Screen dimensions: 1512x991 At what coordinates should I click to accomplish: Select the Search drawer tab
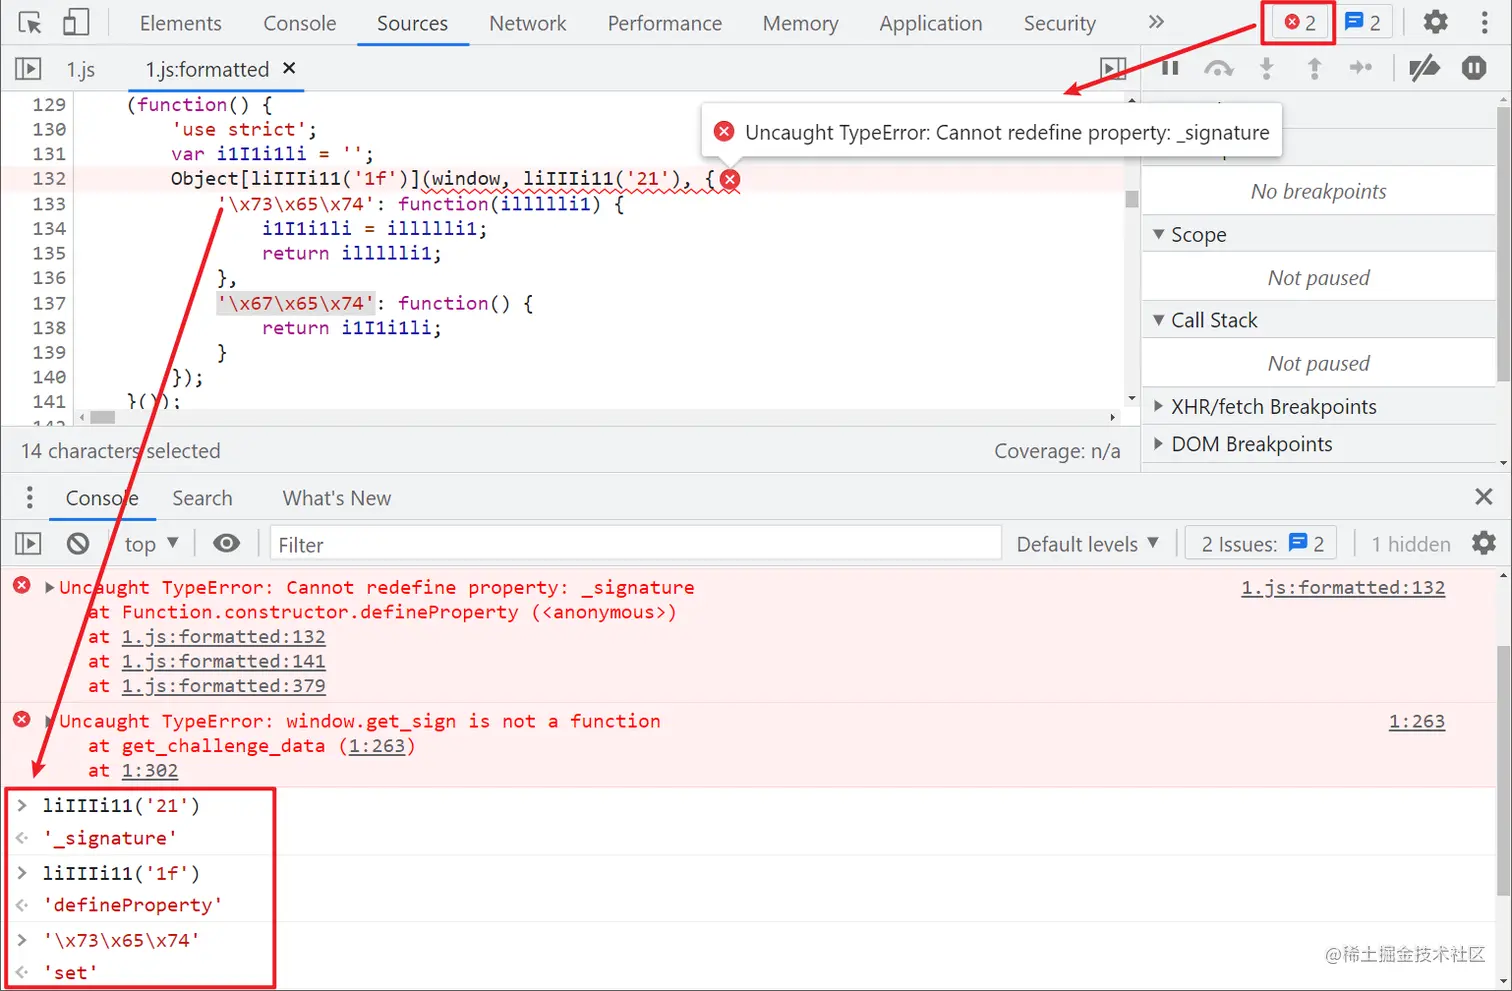[x=202, y=498]
